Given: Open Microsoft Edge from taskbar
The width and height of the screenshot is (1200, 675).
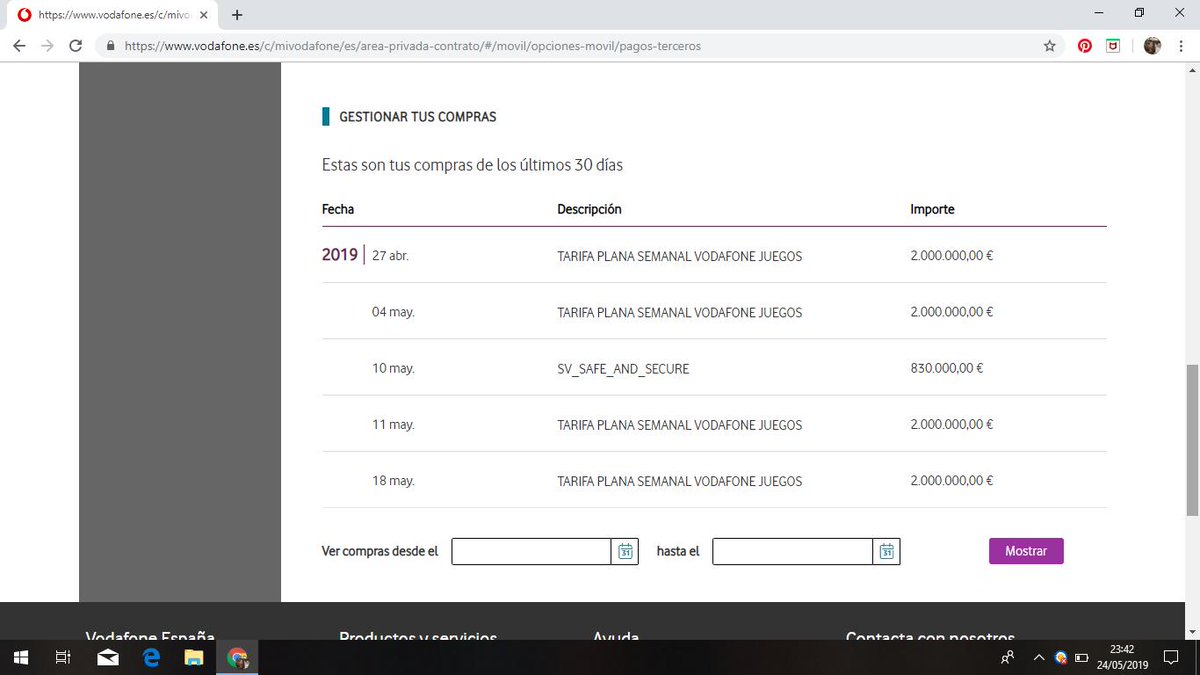Looking at the screenshot, I should [152, 658].
